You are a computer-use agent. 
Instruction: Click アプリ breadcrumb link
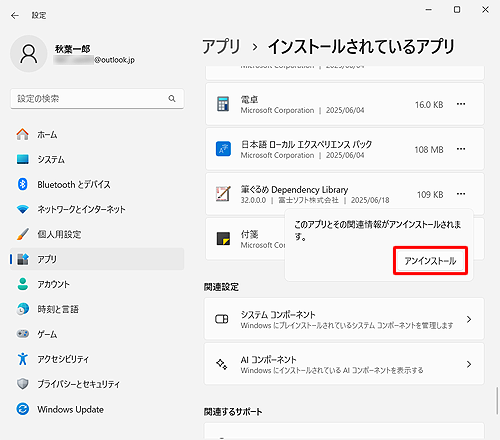[x=221, y=46]
